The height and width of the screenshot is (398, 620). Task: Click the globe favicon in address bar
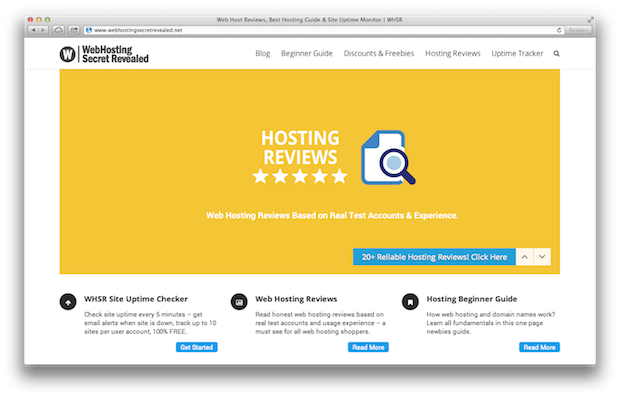pyautogui.click(x=89, y=30)
